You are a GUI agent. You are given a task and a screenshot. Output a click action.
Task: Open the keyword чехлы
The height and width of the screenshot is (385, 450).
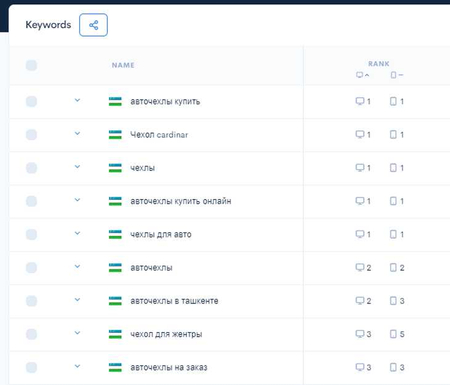pyautogui.click(x=143, y=168)
